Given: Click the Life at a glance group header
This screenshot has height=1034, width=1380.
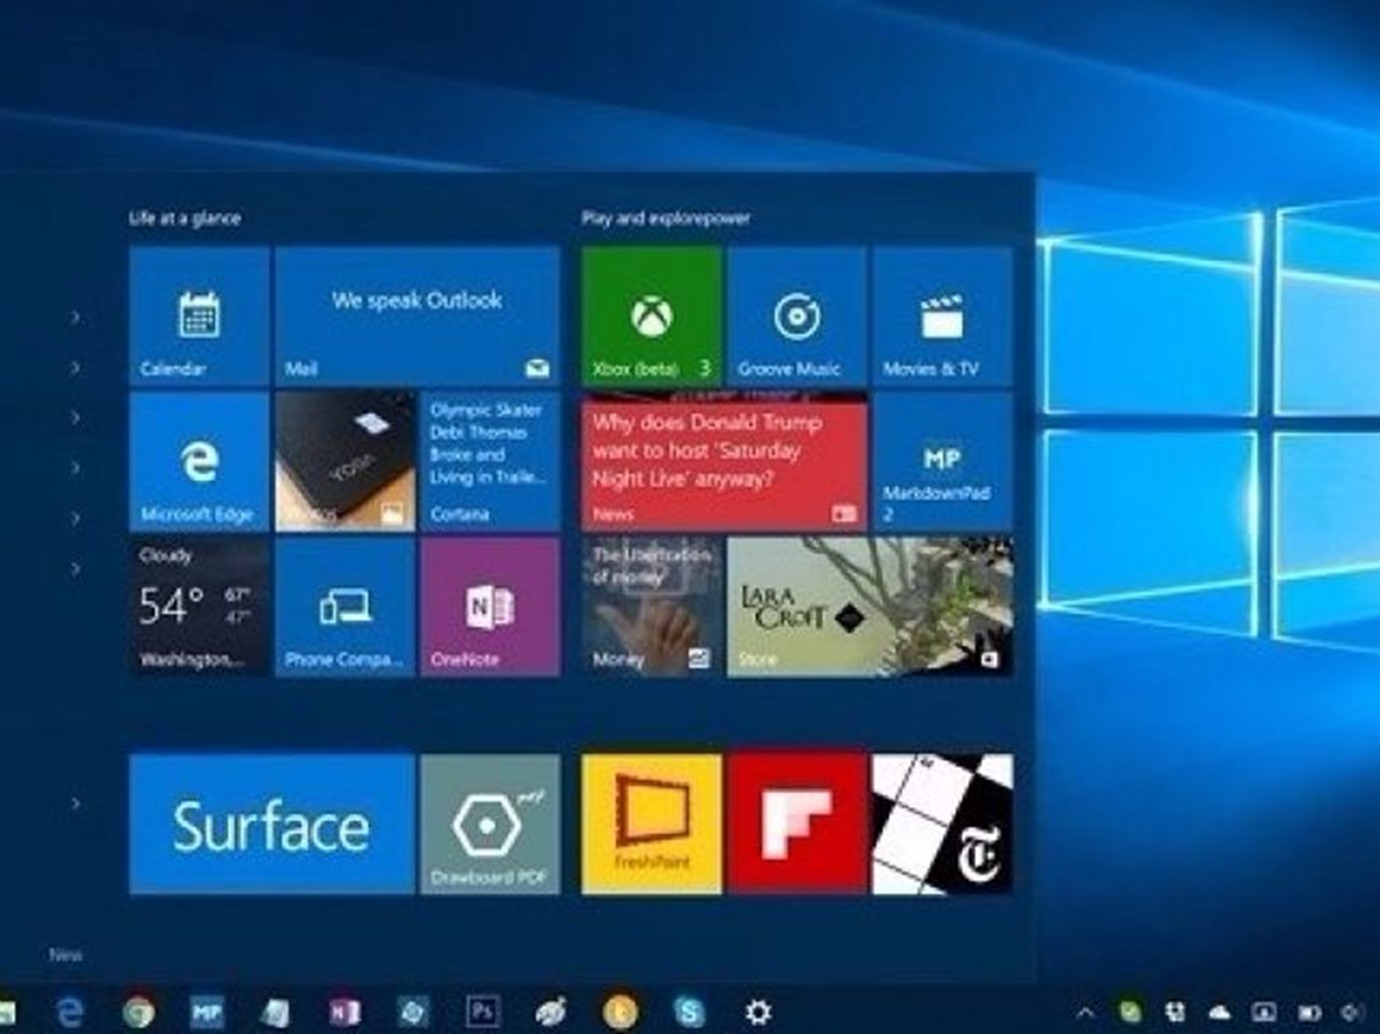Looking at the screenshot, I should point(185,218).
